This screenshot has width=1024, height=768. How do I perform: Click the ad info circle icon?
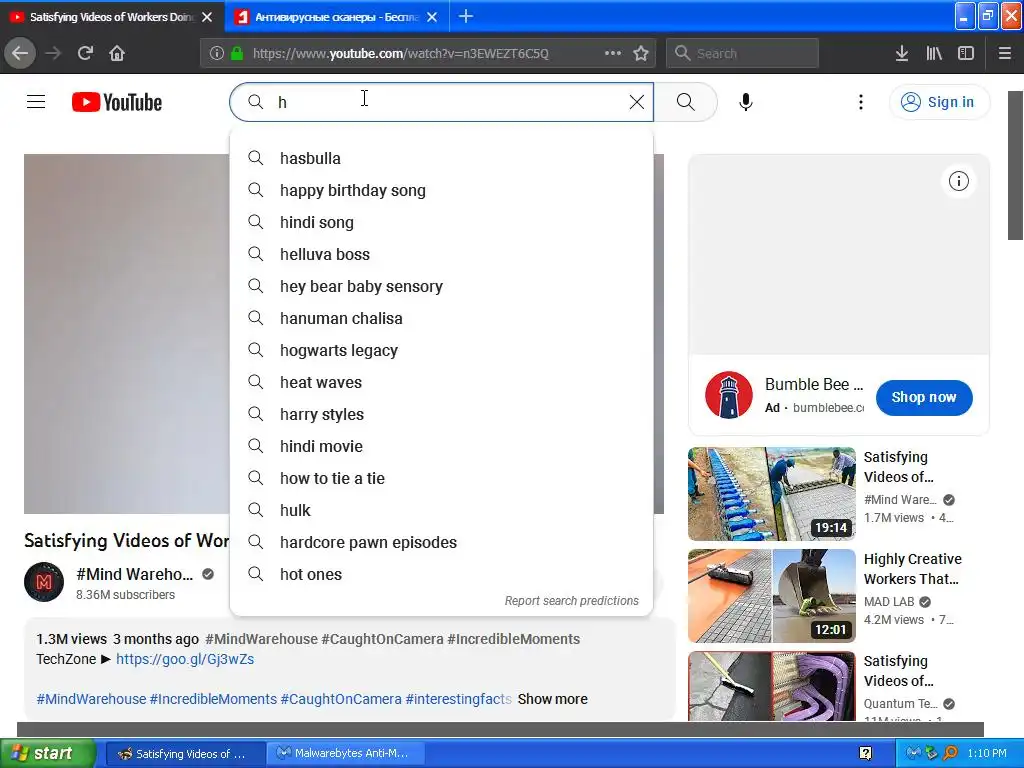pos(959,181)
